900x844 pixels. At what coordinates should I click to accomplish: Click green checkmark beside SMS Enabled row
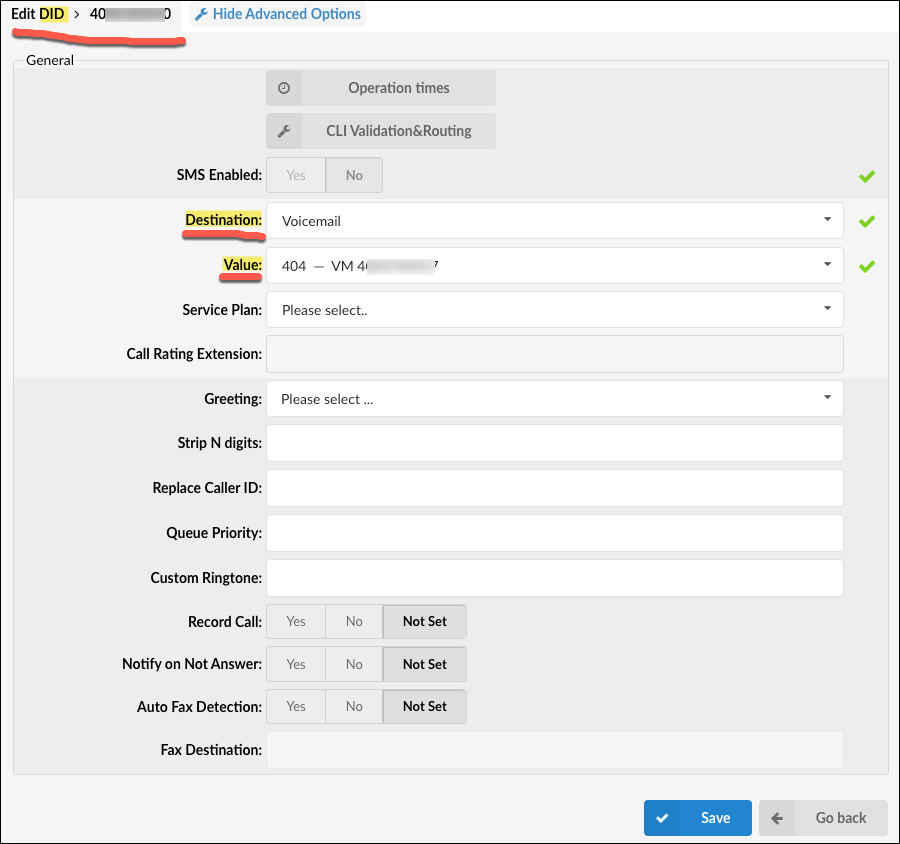coord(866,176)
